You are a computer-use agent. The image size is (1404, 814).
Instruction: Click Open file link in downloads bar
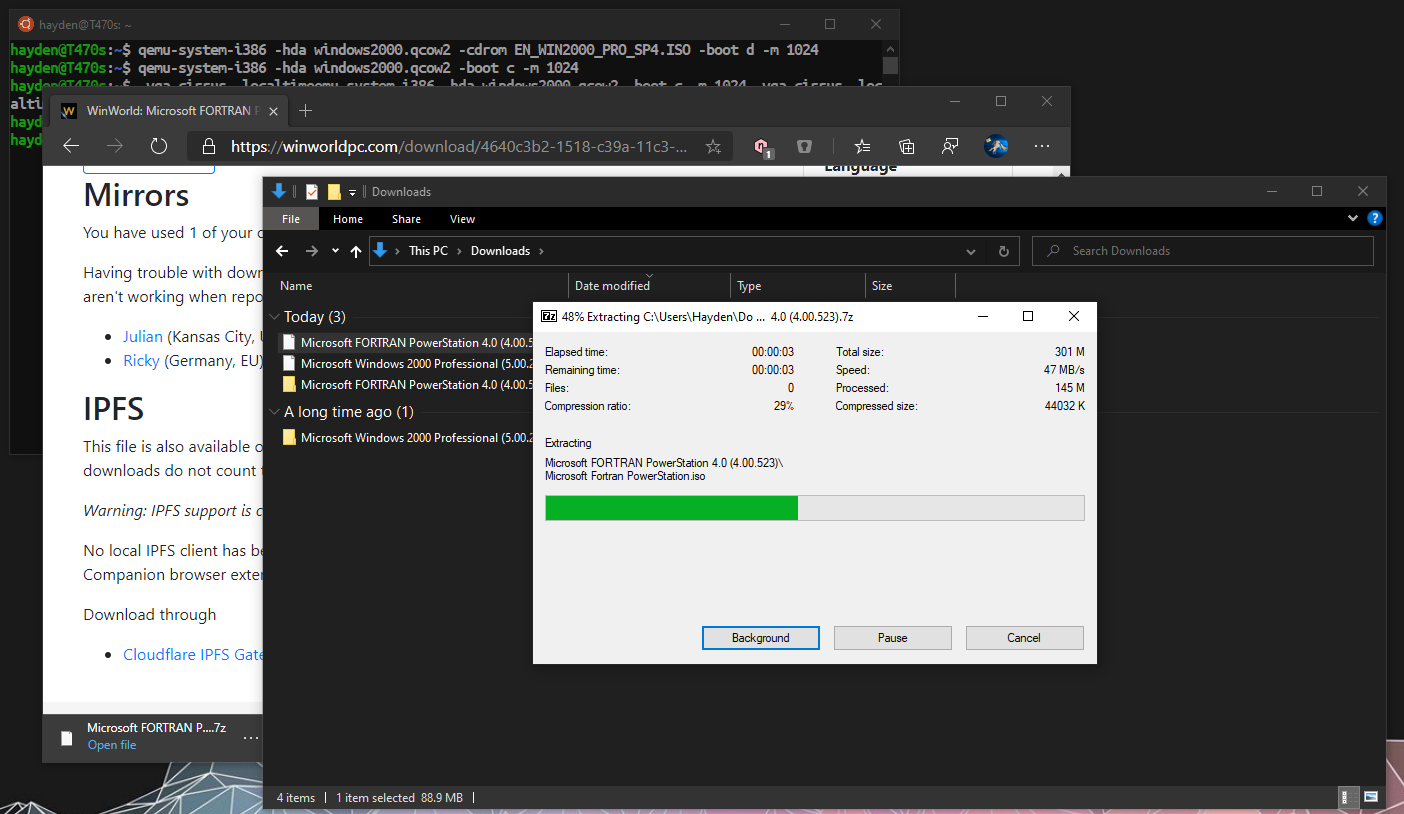[112, 745]
